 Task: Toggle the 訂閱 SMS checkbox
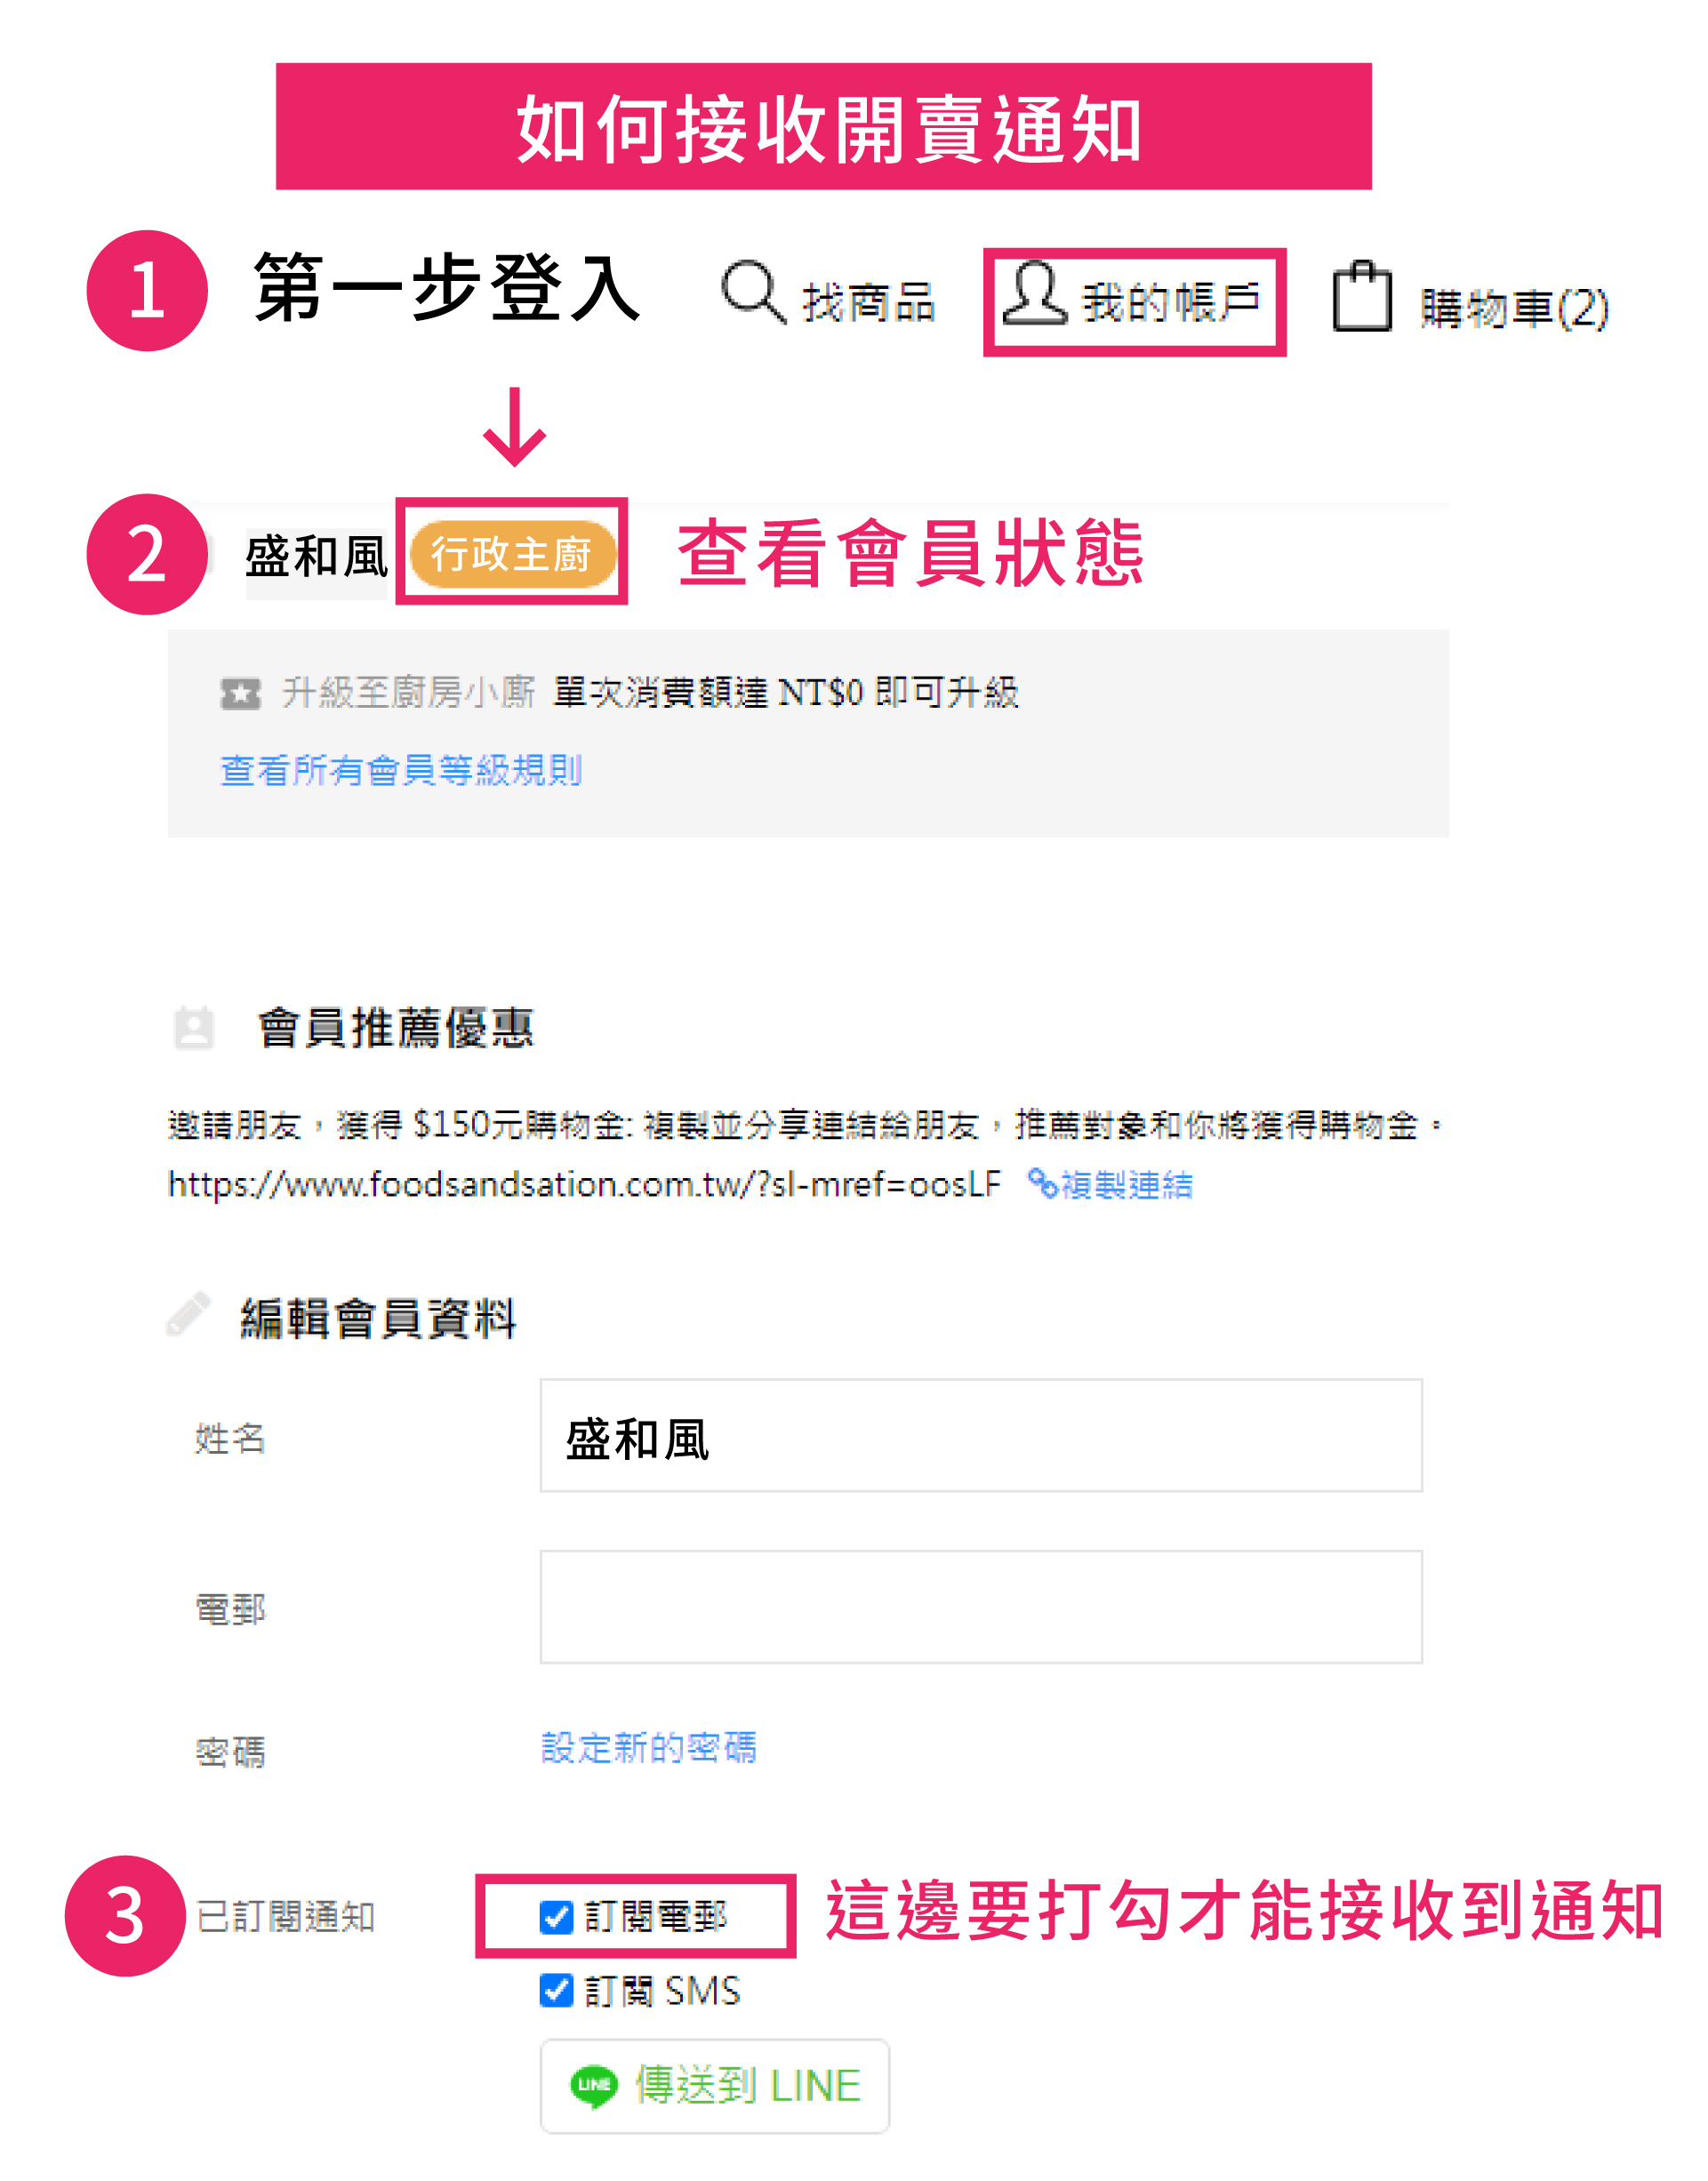[556, 1990]
